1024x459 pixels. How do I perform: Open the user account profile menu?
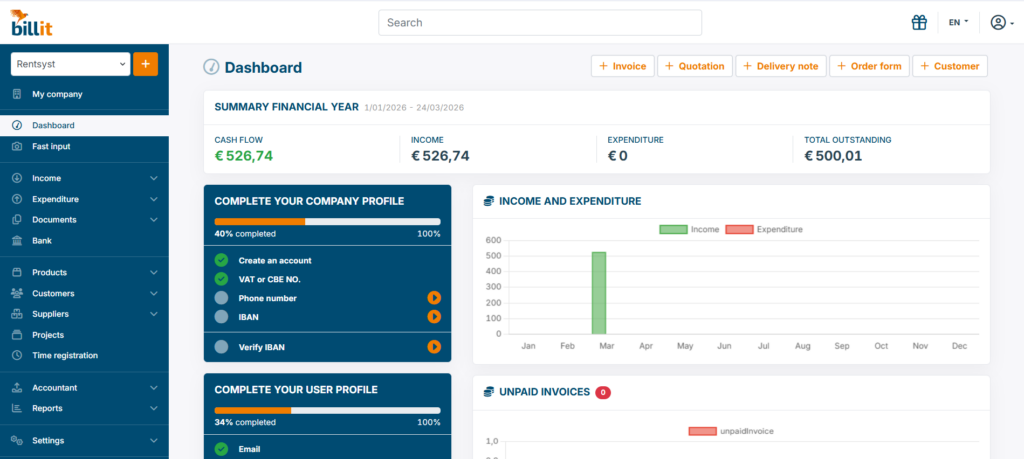1001,22
